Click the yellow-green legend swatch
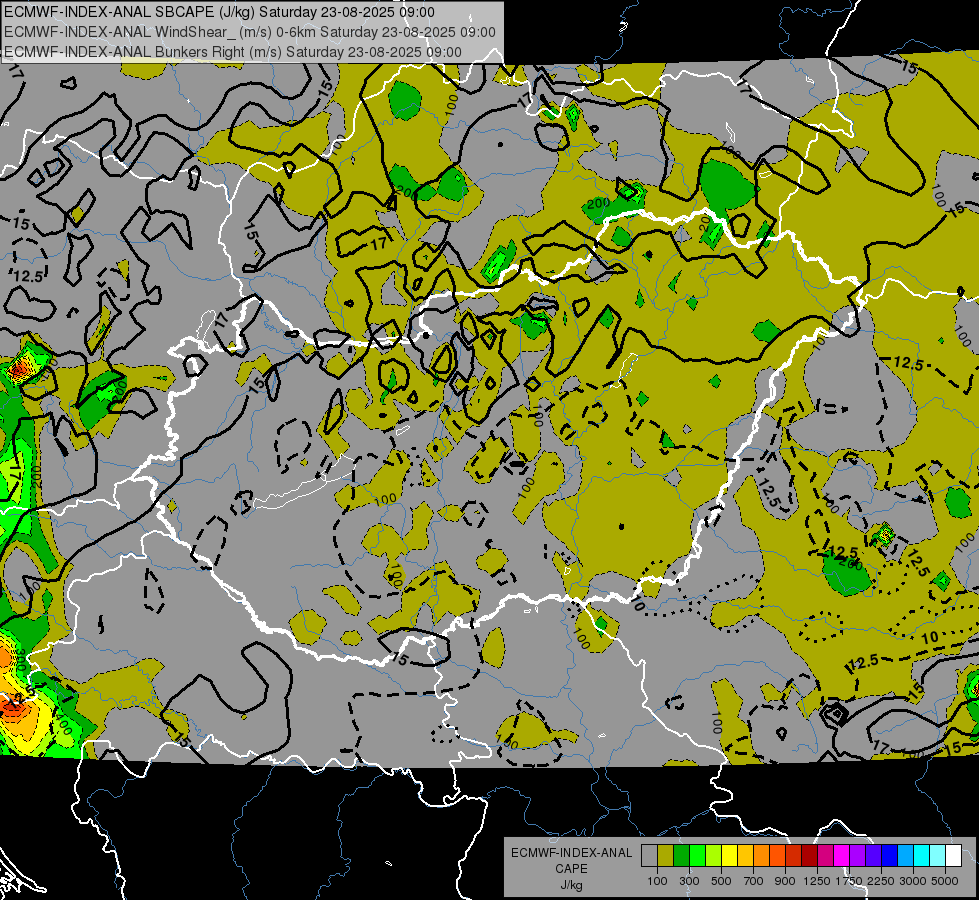Image resolution: width=979 pixels, height=900 pixels. pos(714,856)
